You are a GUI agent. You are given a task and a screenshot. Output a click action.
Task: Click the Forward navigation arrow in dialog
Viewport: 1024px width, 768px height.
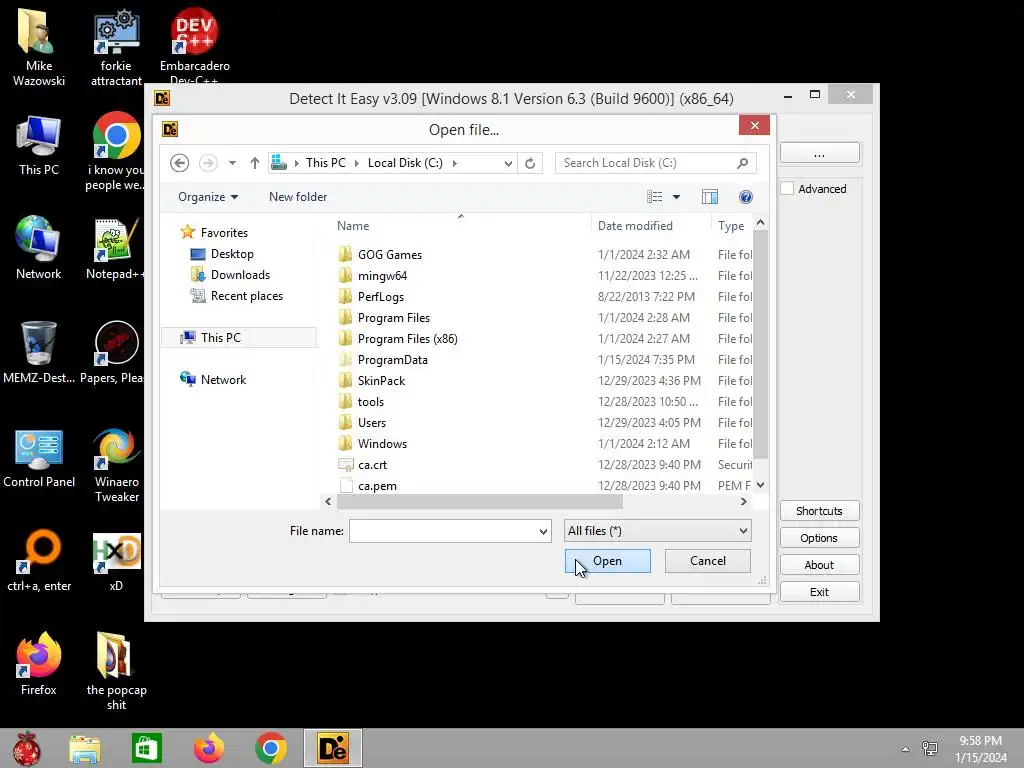pos(208,163)
